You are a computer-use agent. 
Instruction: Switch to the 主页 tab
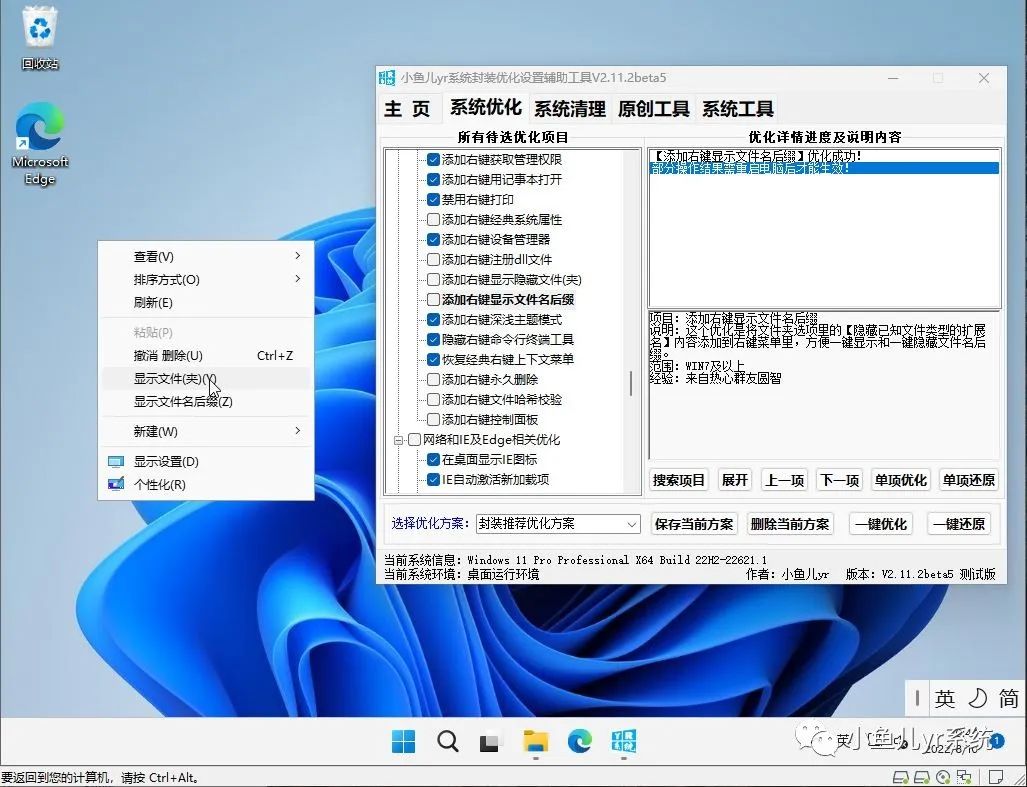pos(407,109)
